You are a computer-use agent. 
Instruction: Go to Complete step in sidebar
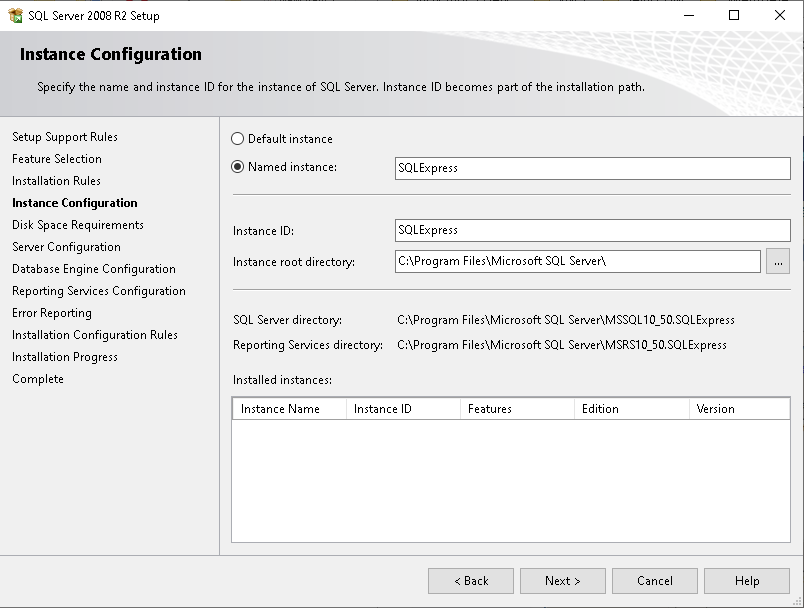(38, 379)
